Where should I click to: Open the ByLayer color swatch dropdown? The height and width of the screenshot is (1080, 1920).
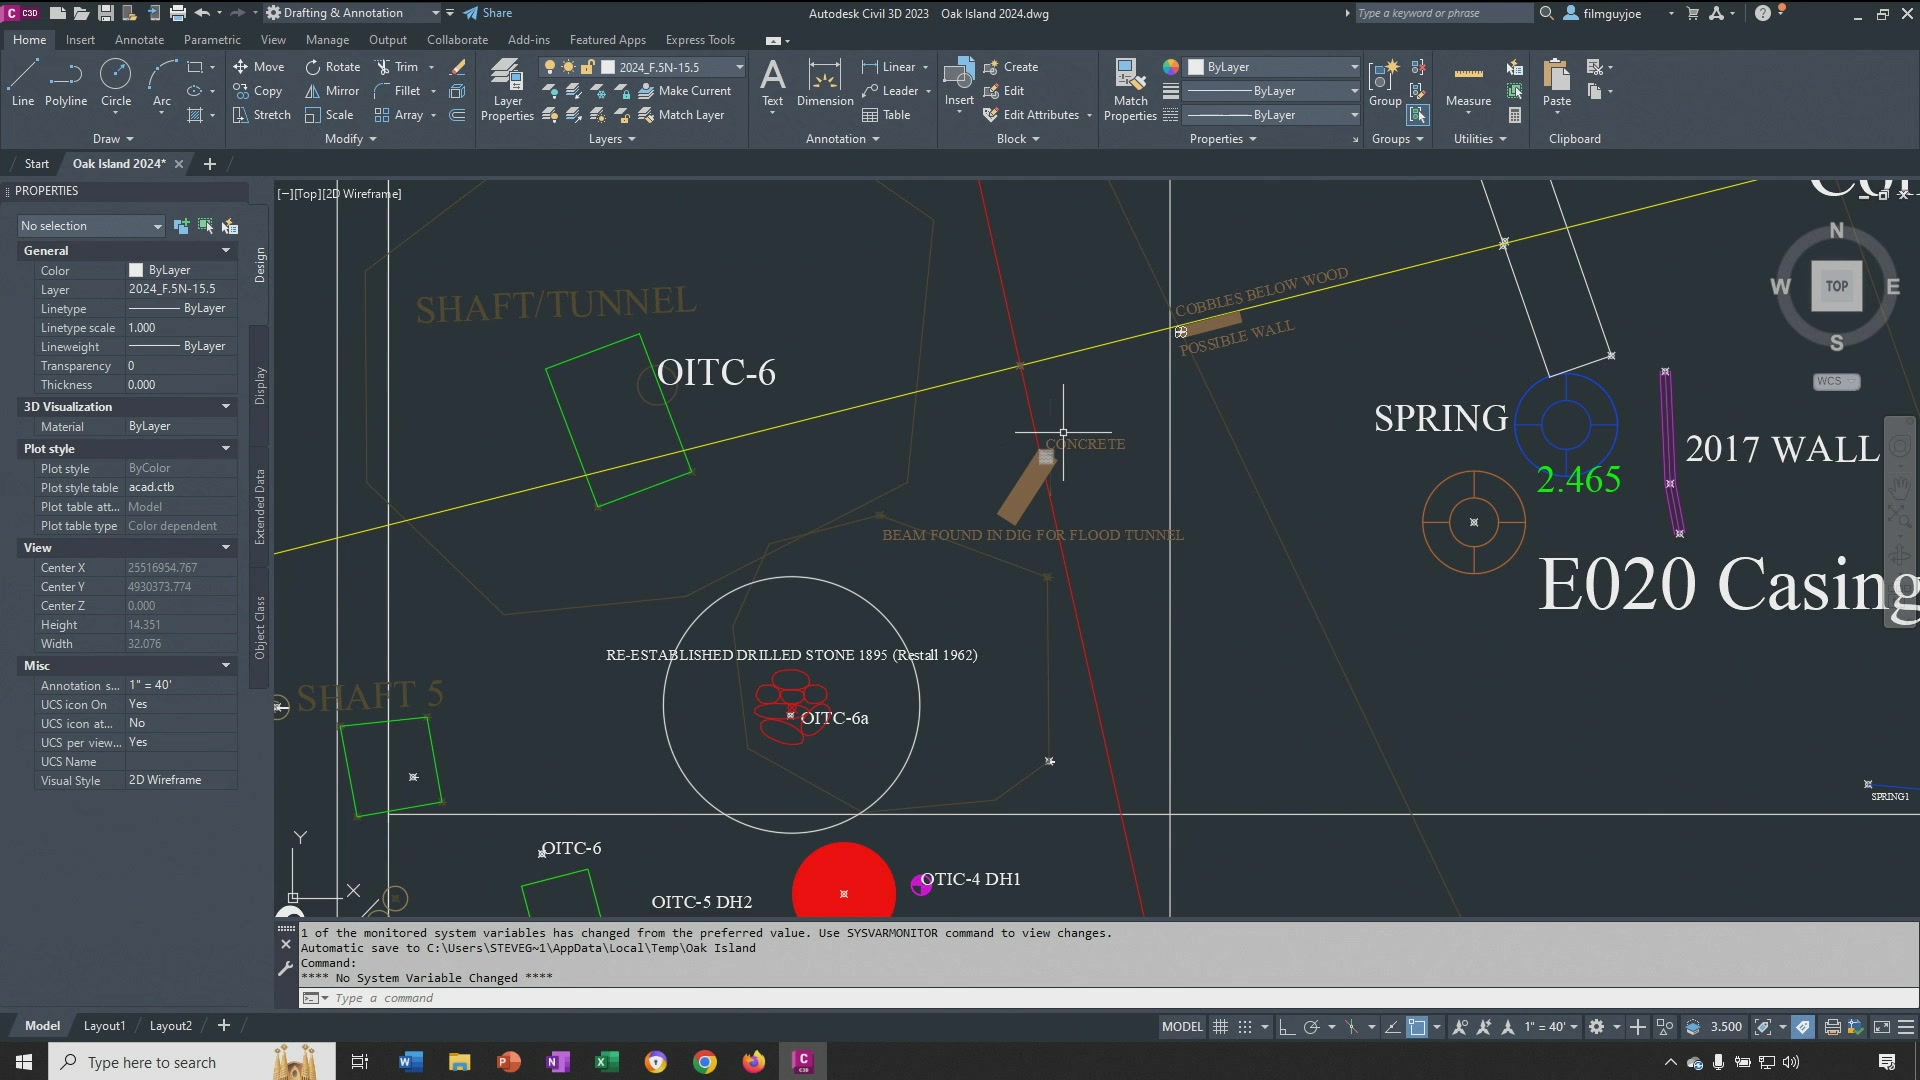click(x=1272, y=67)
